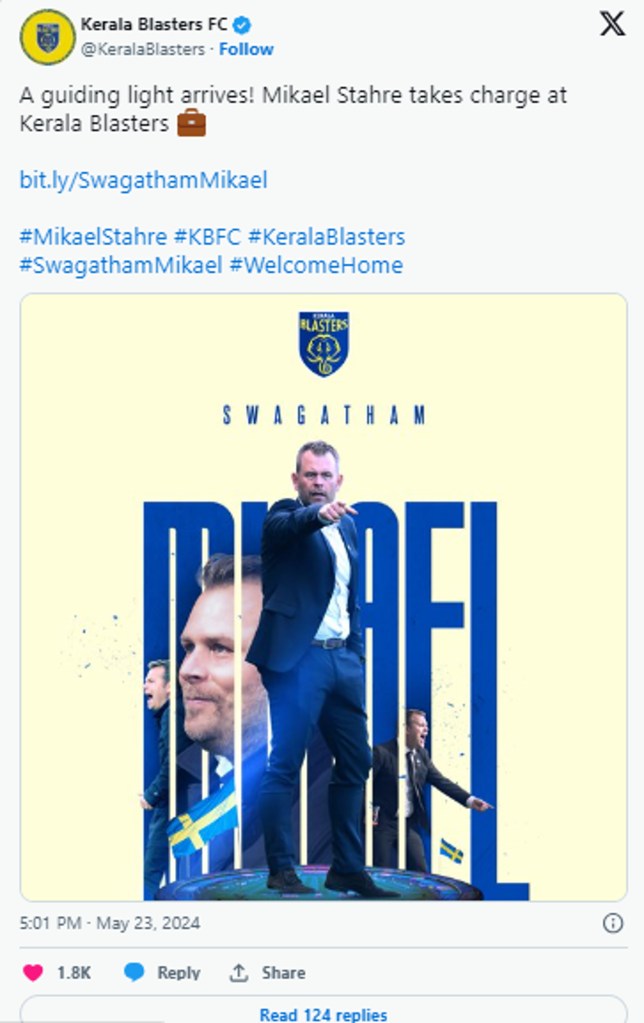The width and height of the screenshot is (644, 1023).
Task: Follow the KeralaBlasters account
Action: [x=246, y=49]
